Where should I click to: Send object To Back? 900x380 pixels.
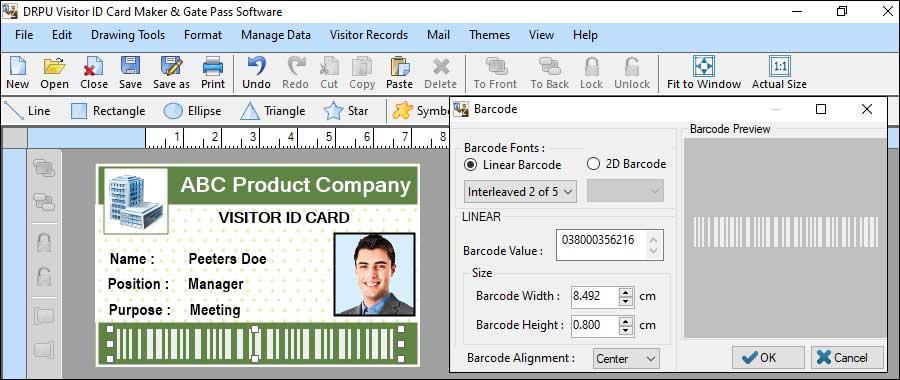pyautogui.click(x=549, y=72)
